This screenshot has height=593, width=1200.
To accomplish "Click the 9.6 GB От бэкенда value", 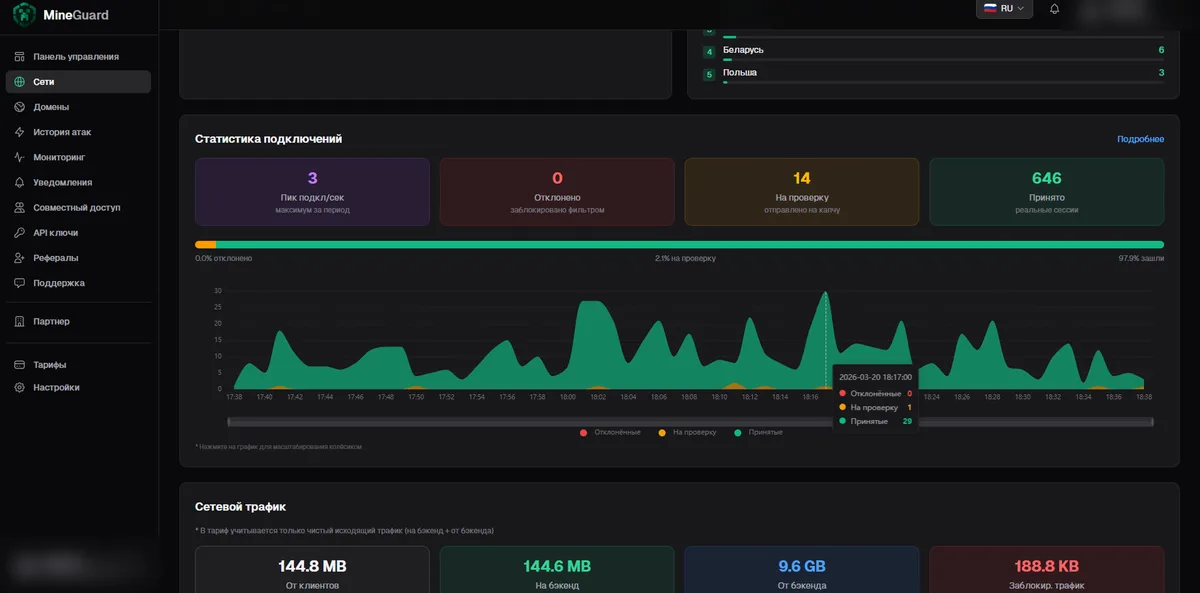I will pyautogui.click(x=802, y=567).
